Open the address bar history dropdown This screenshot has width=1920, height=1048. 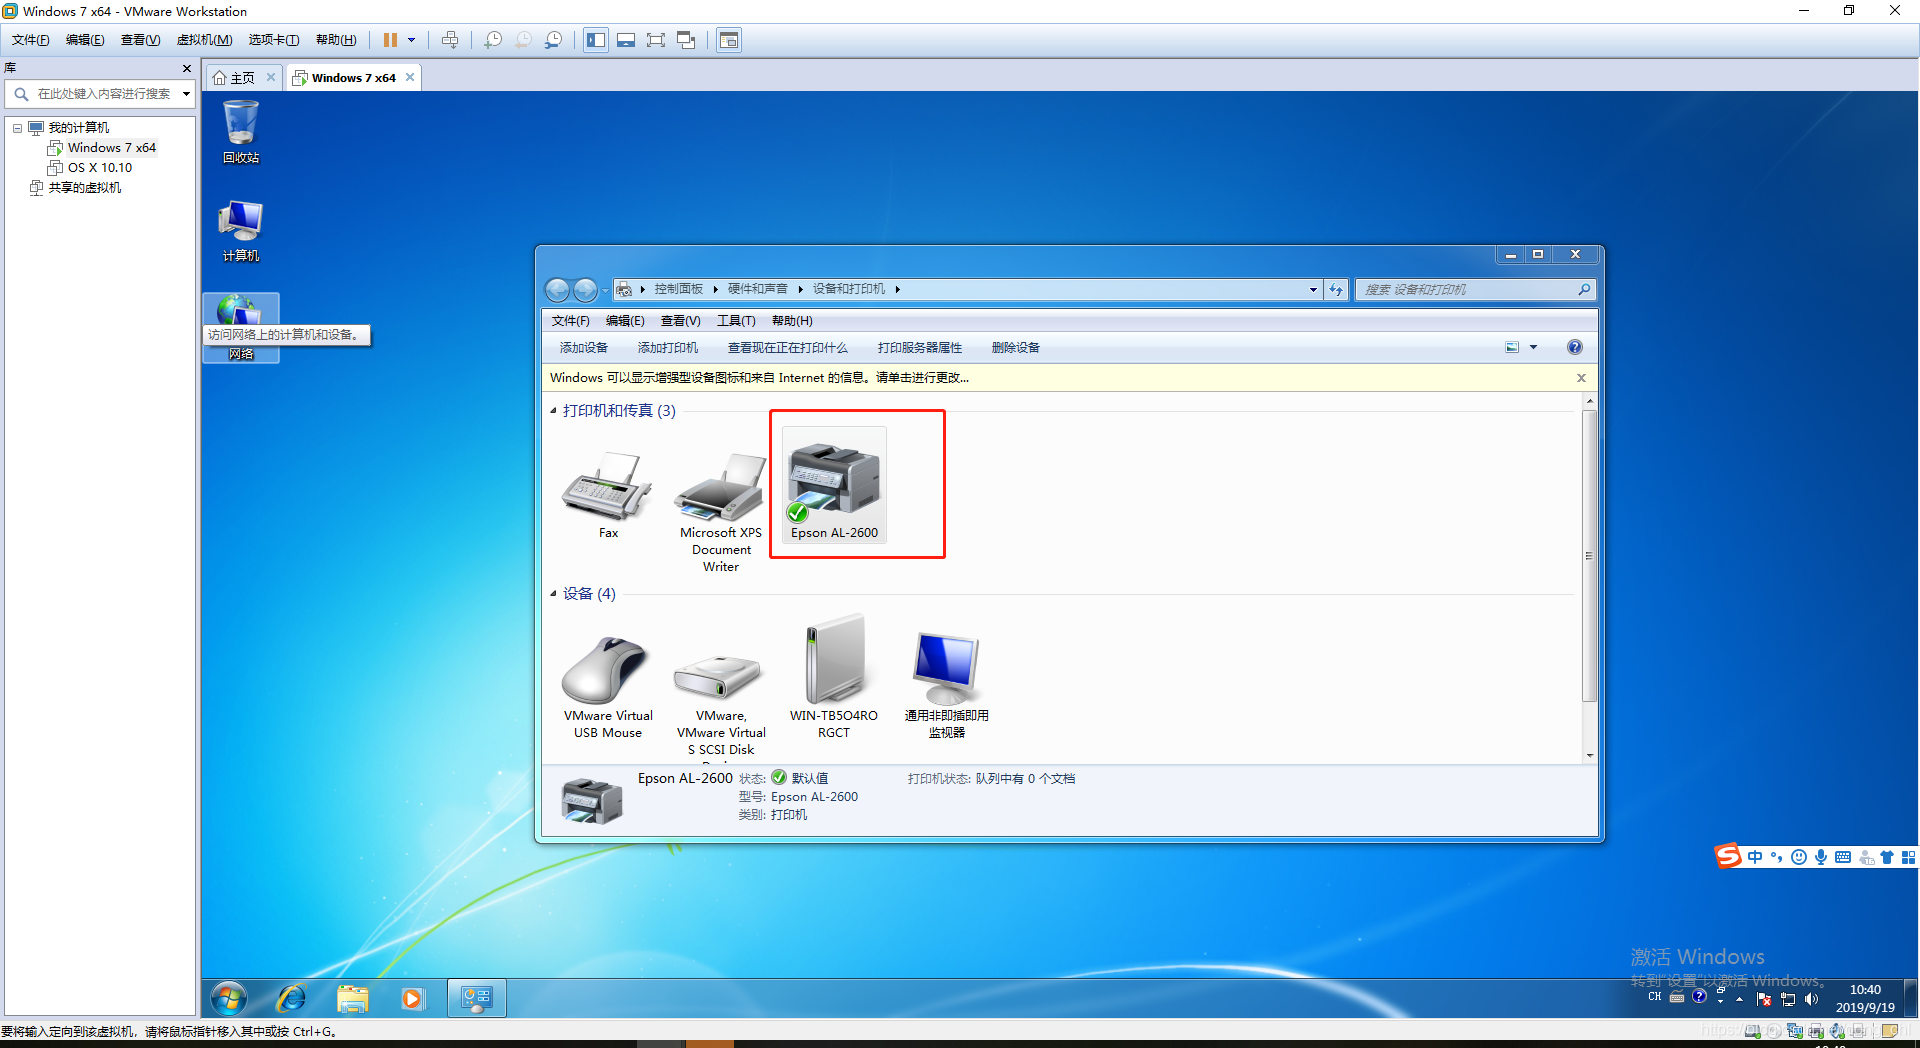[x=1313, y=290]
